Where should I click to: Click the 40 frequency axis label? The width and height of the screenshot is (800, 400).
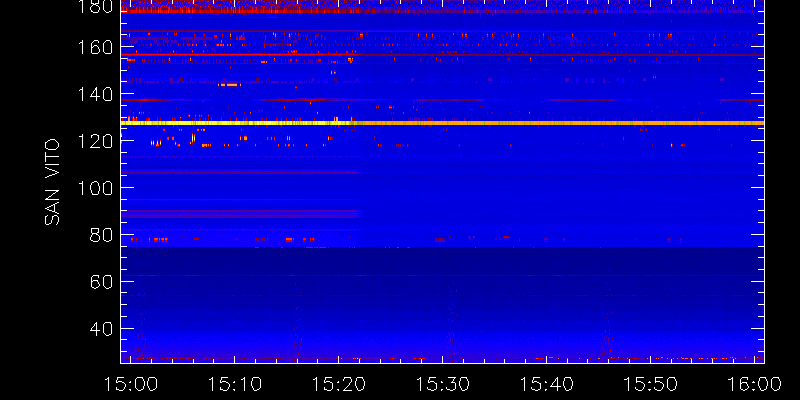tap(101, 329)
